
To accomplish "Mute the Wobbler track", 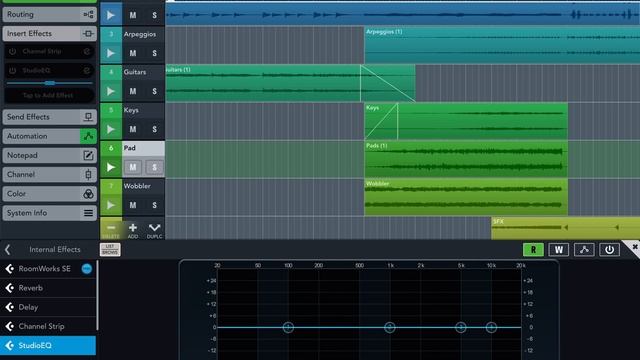I will [133, 205].
